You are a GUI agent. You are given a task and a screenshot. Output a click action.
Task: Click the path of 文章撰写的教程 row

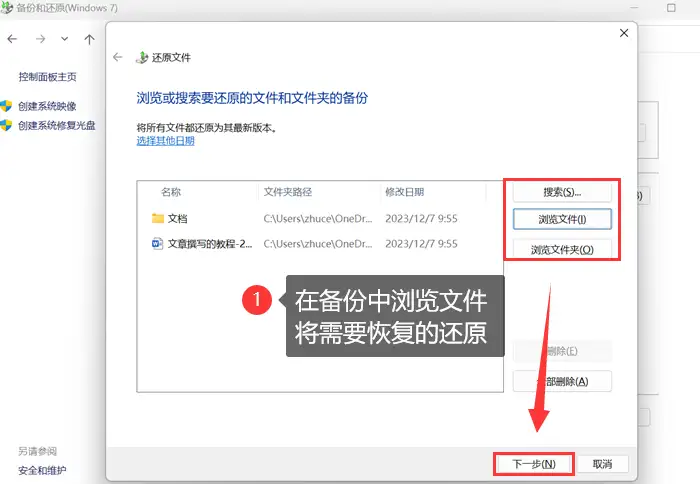point(318,244)
